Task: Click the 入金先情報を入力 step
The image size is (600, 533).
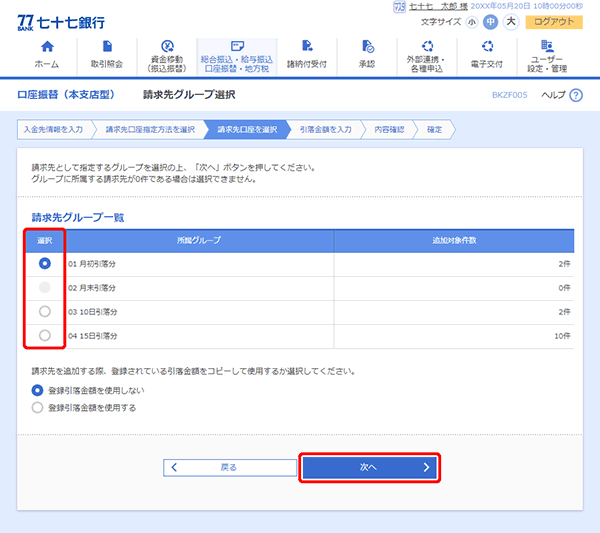Action: point(54,130)
